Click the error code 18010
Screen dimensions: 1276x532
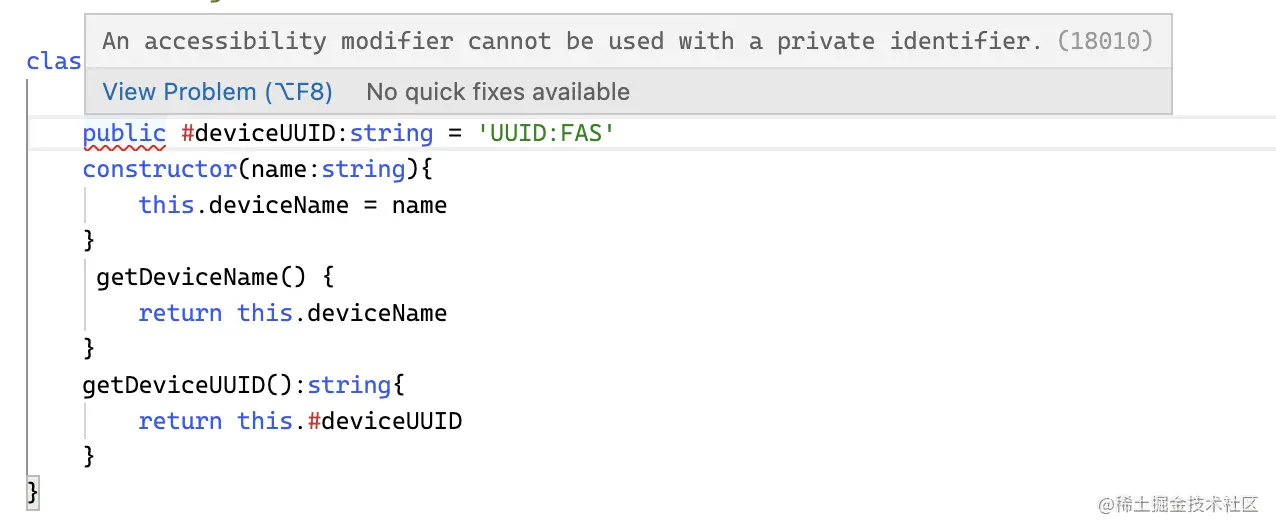(x=1105, y=41)
